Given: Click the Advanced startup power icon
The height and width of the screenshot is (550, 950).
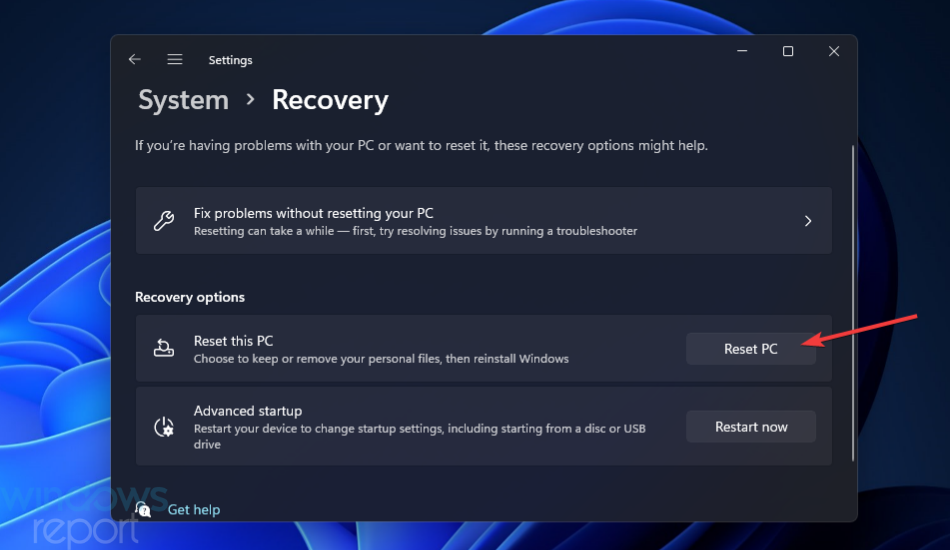Looking at the screenshot, I should point(164,426).
